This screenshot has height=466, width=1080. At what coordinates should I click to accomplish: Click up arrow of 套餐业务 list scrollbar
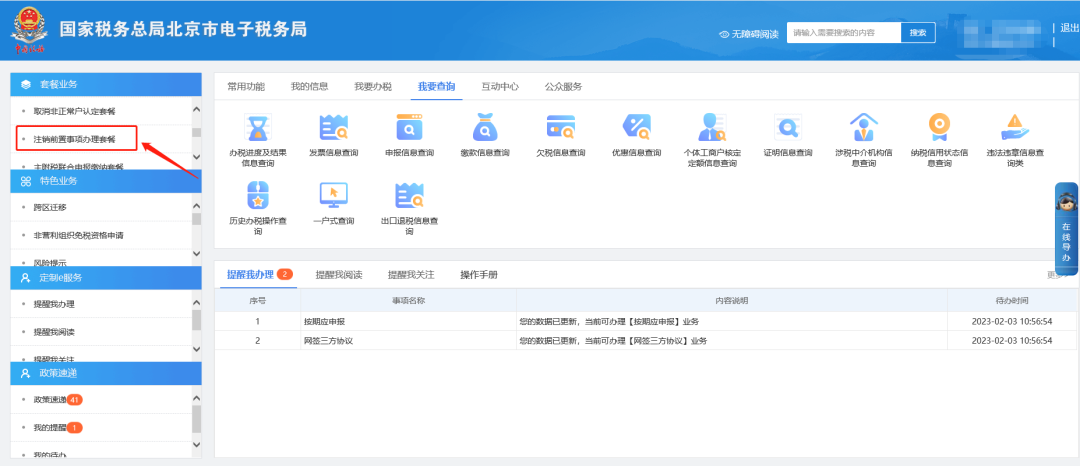[x=196, y=109]
